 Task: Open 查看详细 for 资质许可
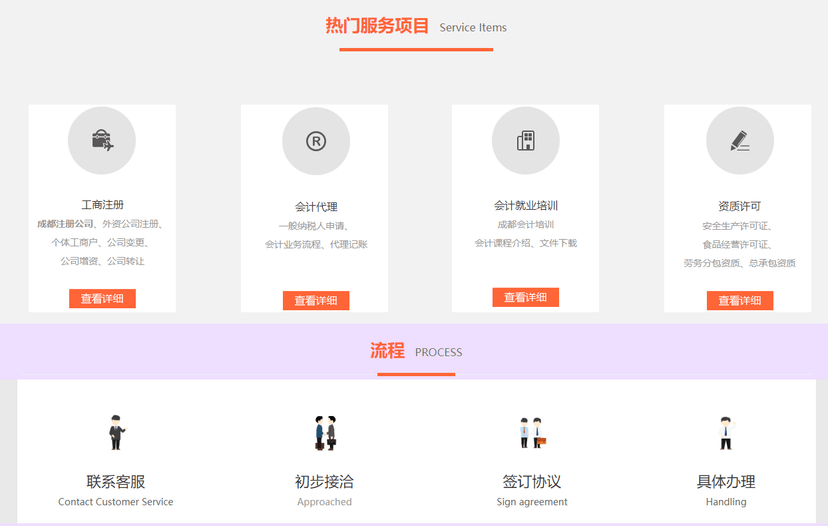tap(739, 300)
